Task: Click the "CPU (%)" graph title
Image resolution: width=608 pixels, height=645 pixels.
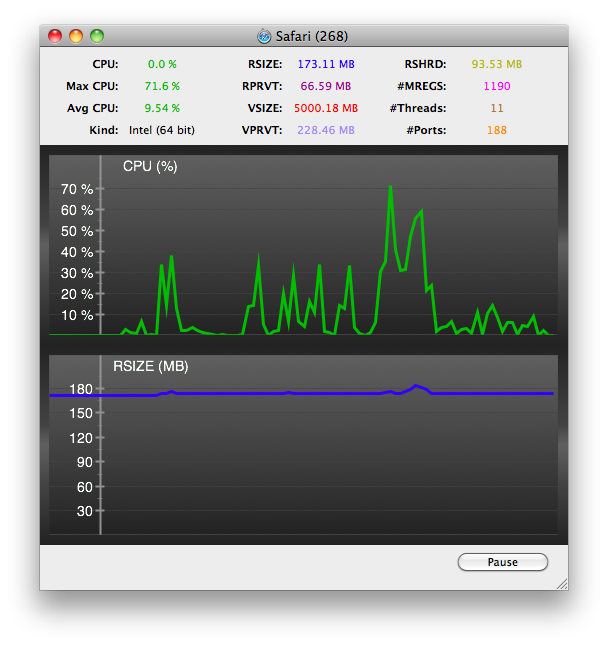Action: (x=150, y=166)
